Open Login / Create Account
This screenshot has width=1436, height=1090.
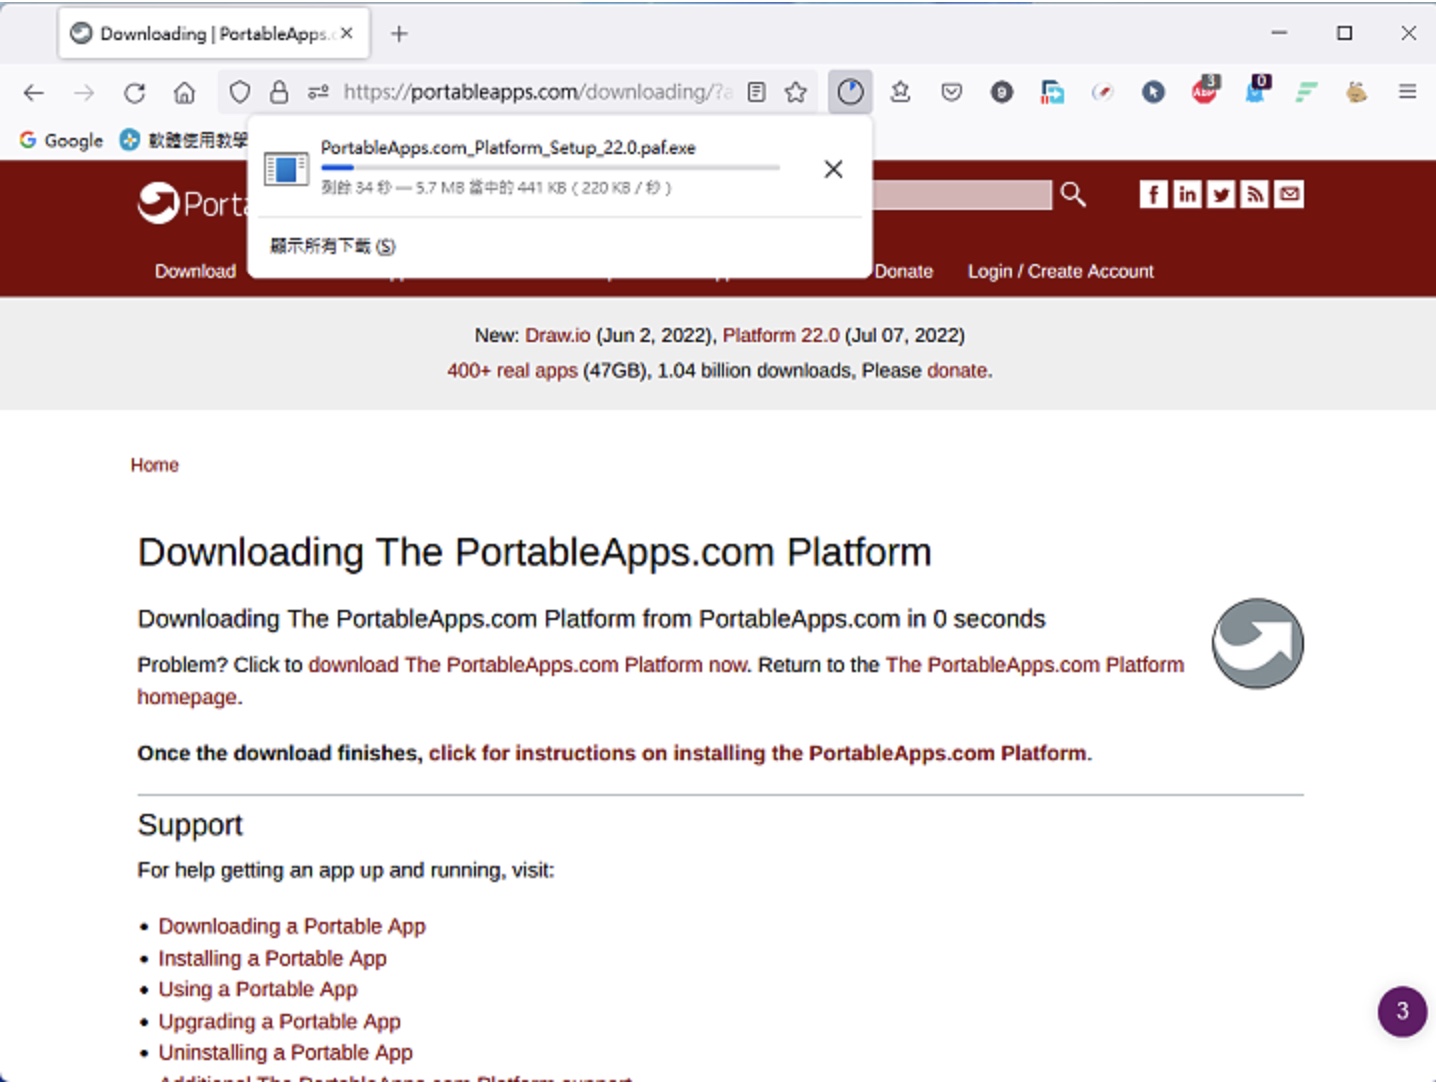1060,271
